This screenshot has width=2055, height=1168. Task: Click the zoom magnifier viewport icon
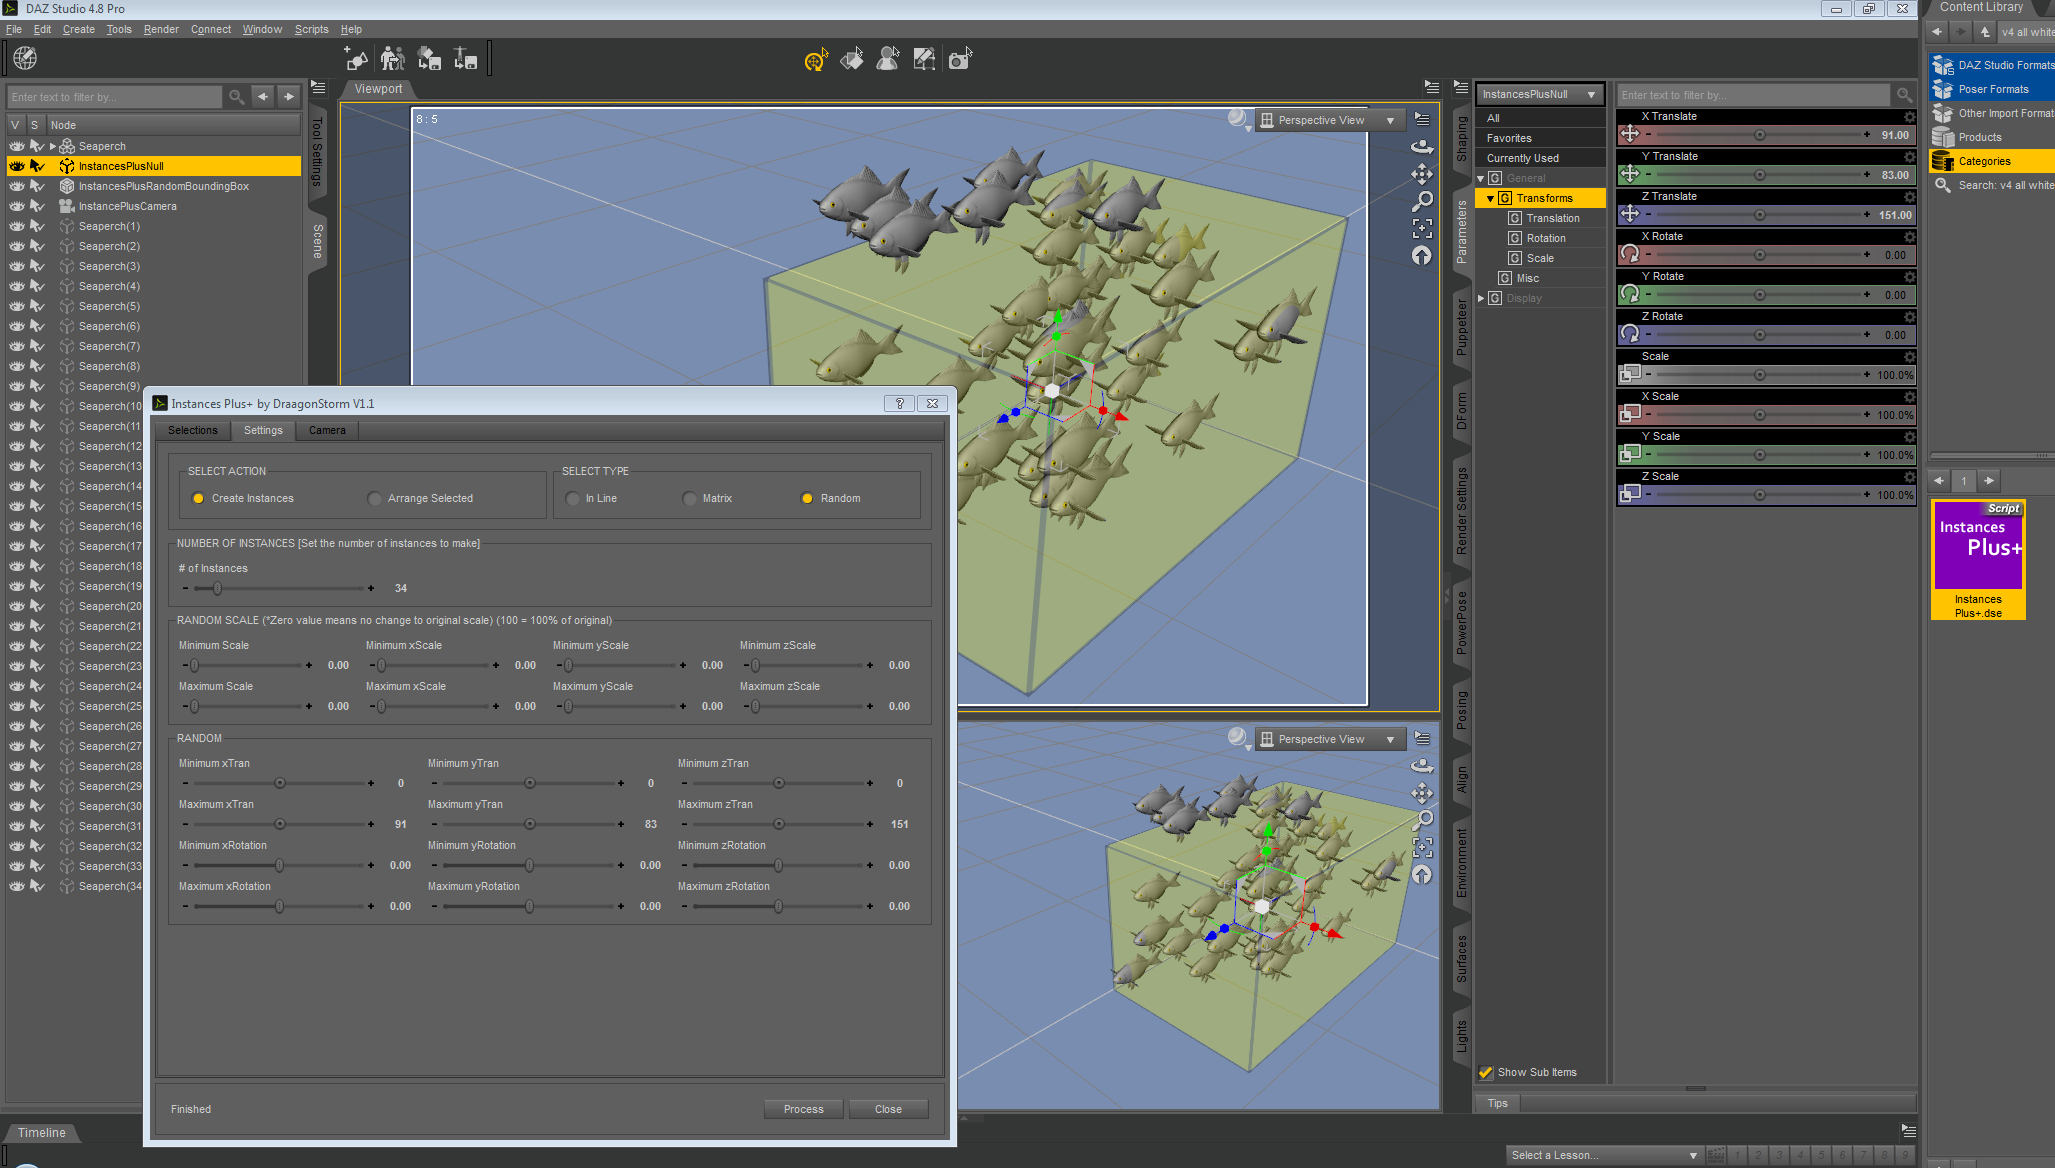pyautogui.click(x=1421, y=202)
